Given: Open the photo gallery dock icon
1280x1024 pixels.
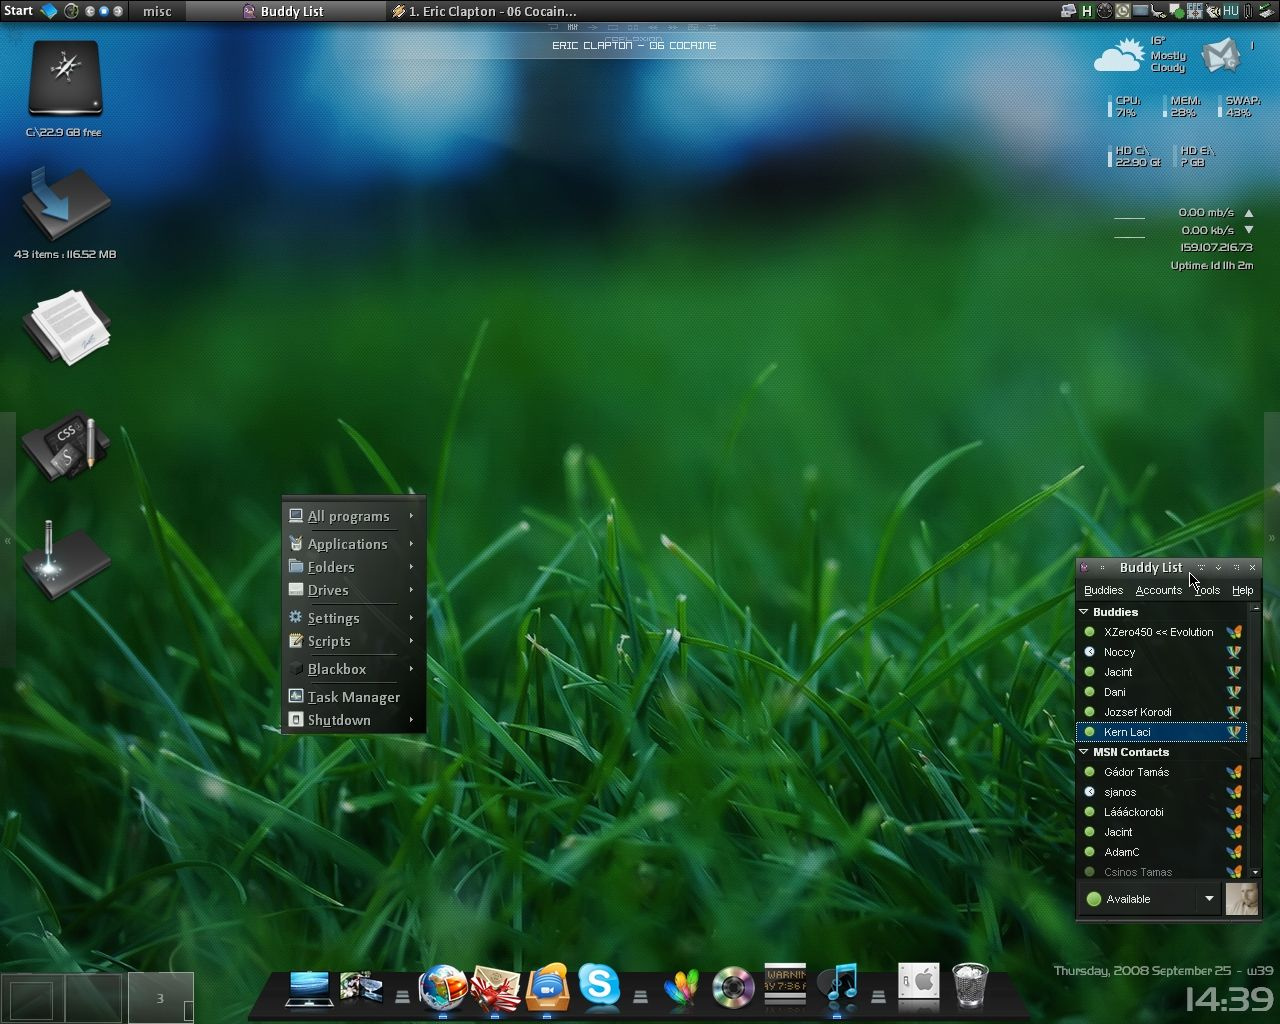Looking at the screenshot, I should (x=361, y=989).
